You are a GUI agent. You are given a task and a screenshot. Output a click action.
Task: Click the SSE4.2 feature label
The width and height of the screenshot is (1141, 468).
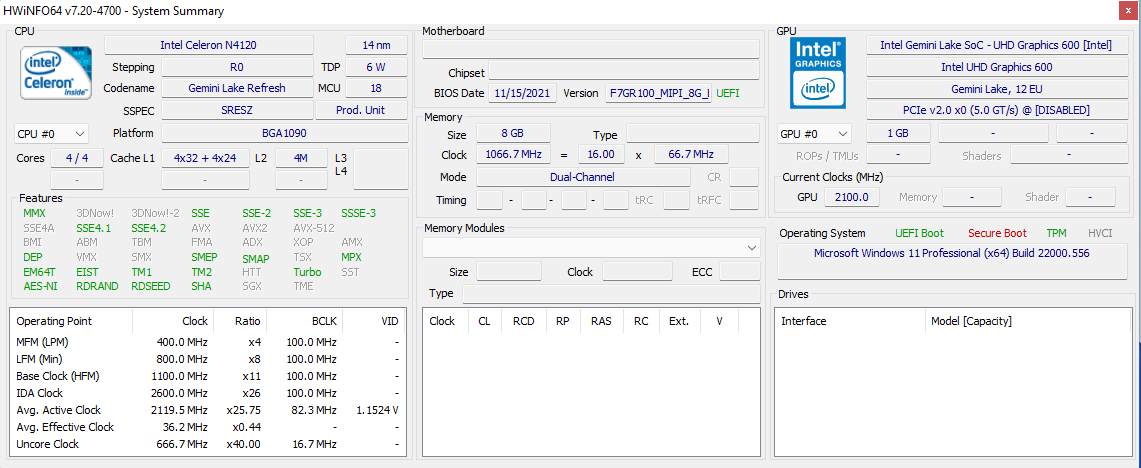pos(148,228)
